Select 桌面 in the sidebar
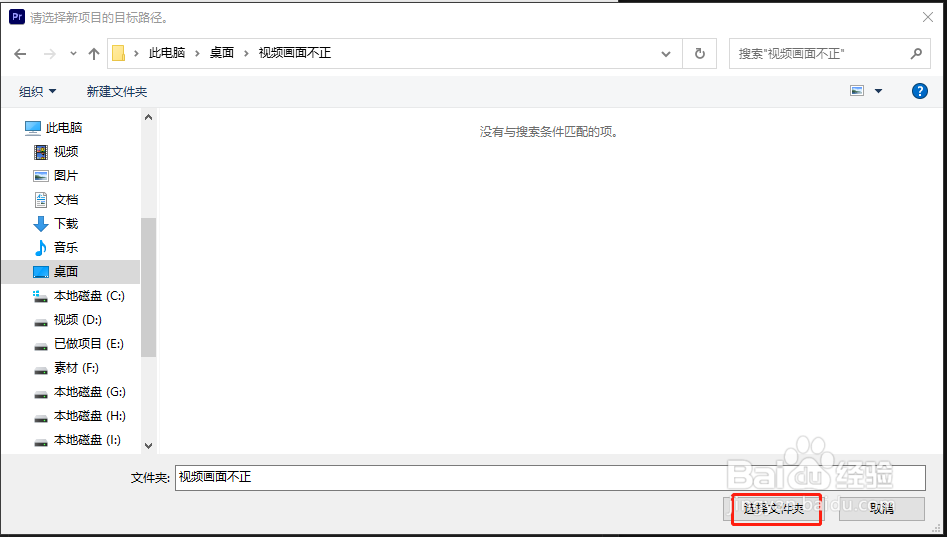 coord(70,272)
